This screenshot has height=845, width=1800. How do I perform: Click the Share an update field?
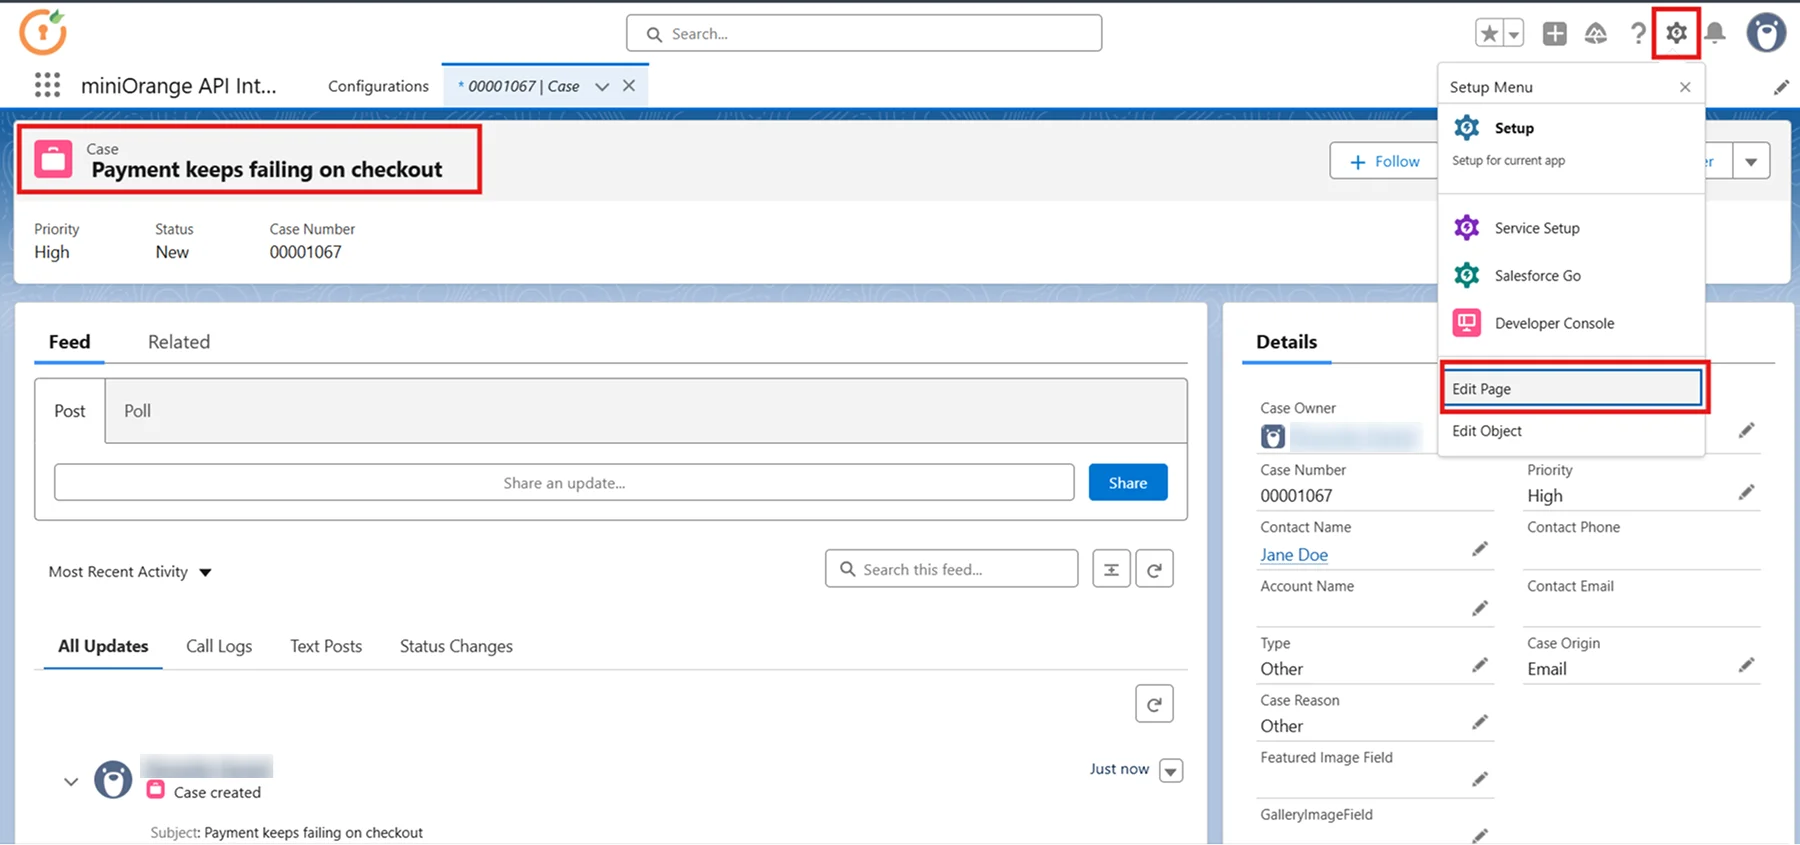564,482
